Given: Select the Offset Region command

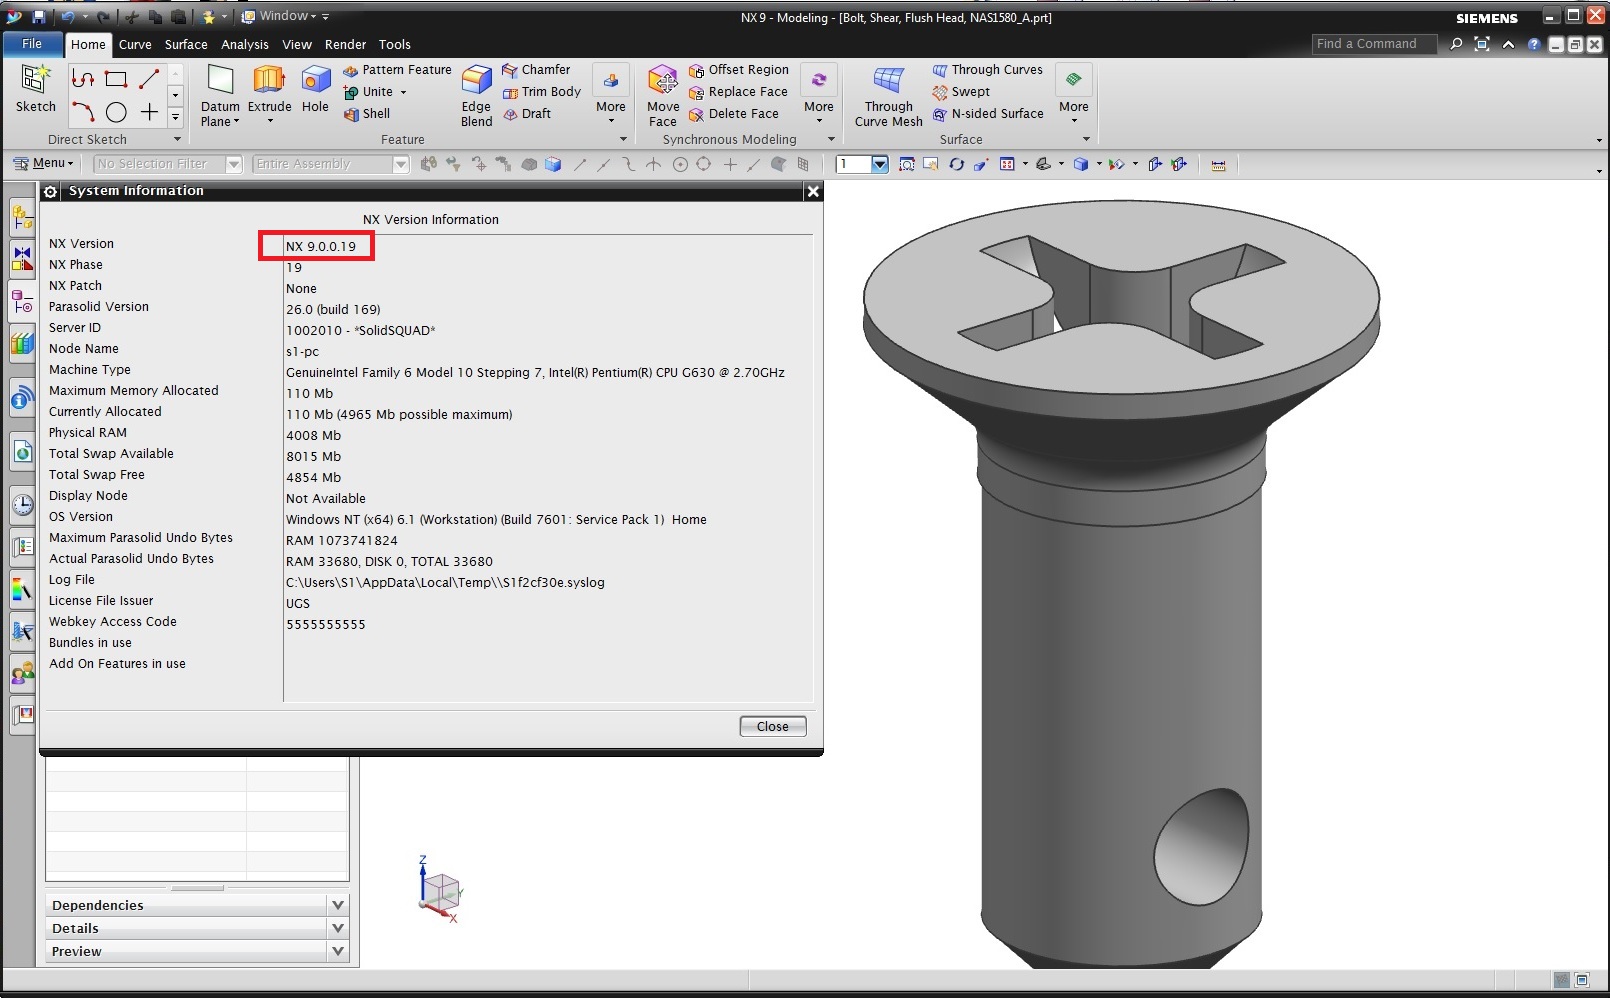Looking at the screenshot, I should (x=739, y=70).
